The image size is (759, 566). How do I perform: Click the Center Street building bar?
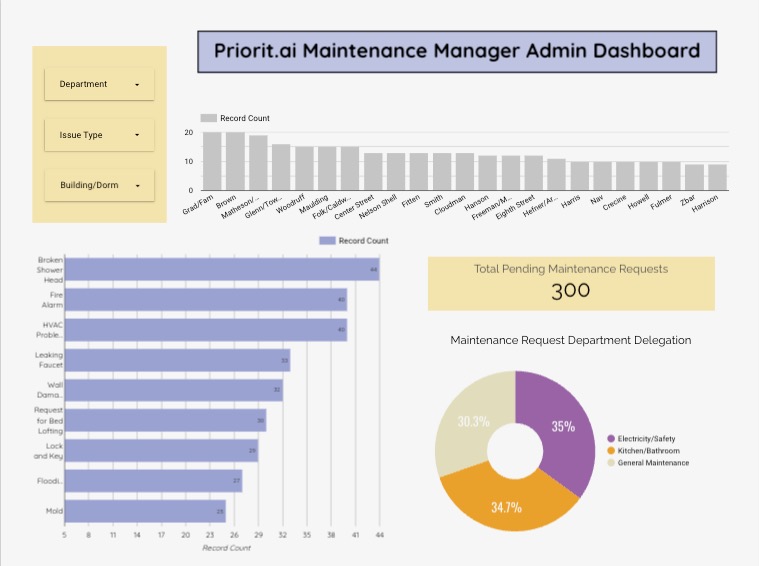point(373,172)
